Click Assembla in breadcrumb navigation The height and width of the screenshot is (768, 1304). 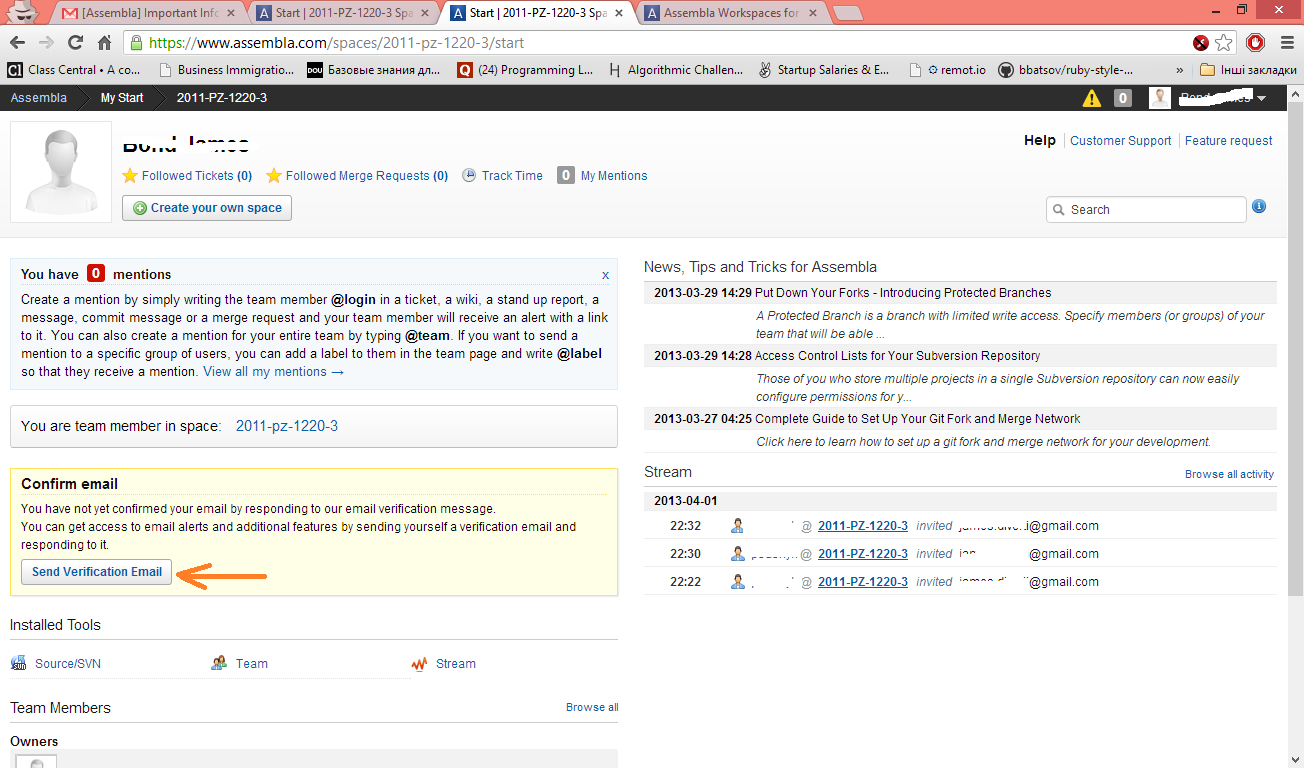(x=39, y=98)
